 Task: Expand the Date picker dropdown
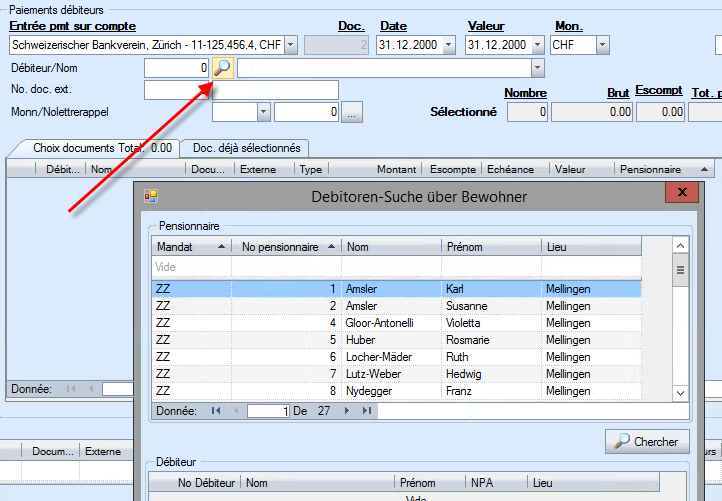pos(448,45)
